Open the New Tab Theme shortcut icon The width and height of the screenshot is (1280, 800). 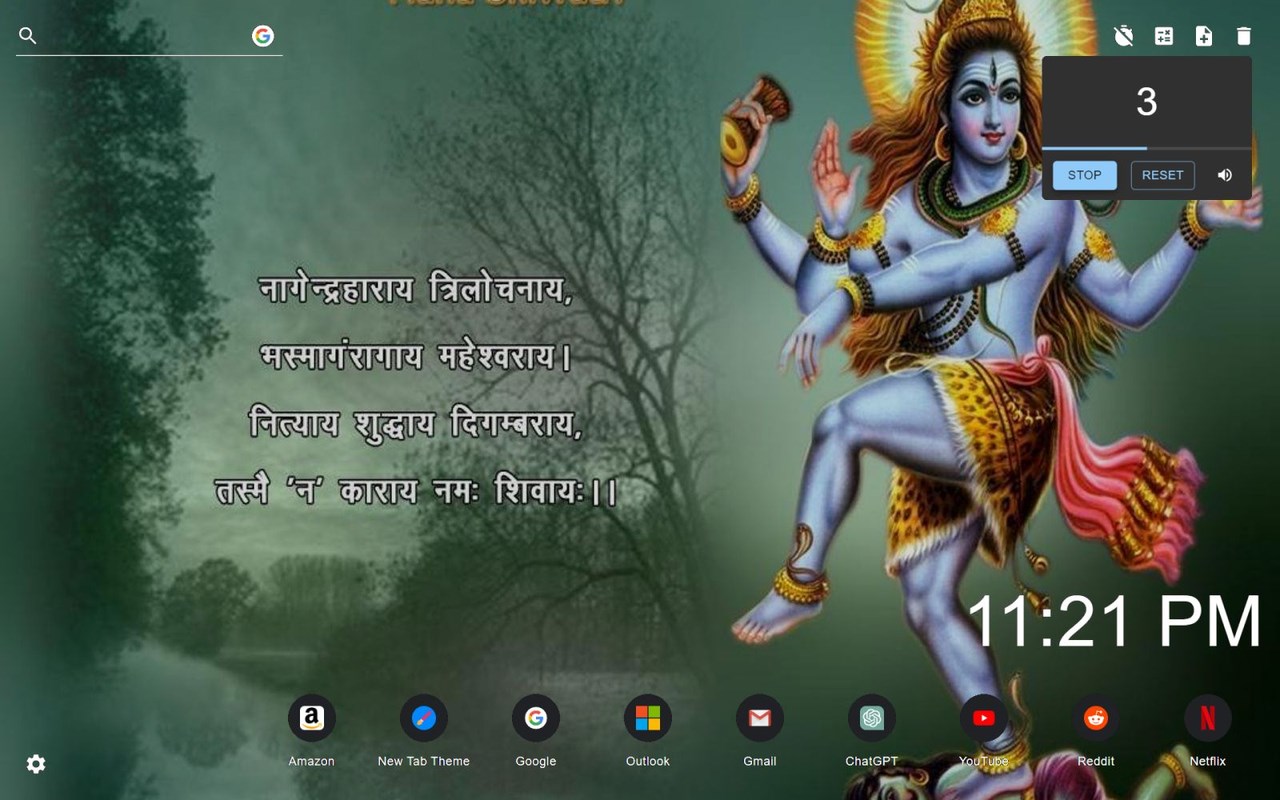(424, 718)
